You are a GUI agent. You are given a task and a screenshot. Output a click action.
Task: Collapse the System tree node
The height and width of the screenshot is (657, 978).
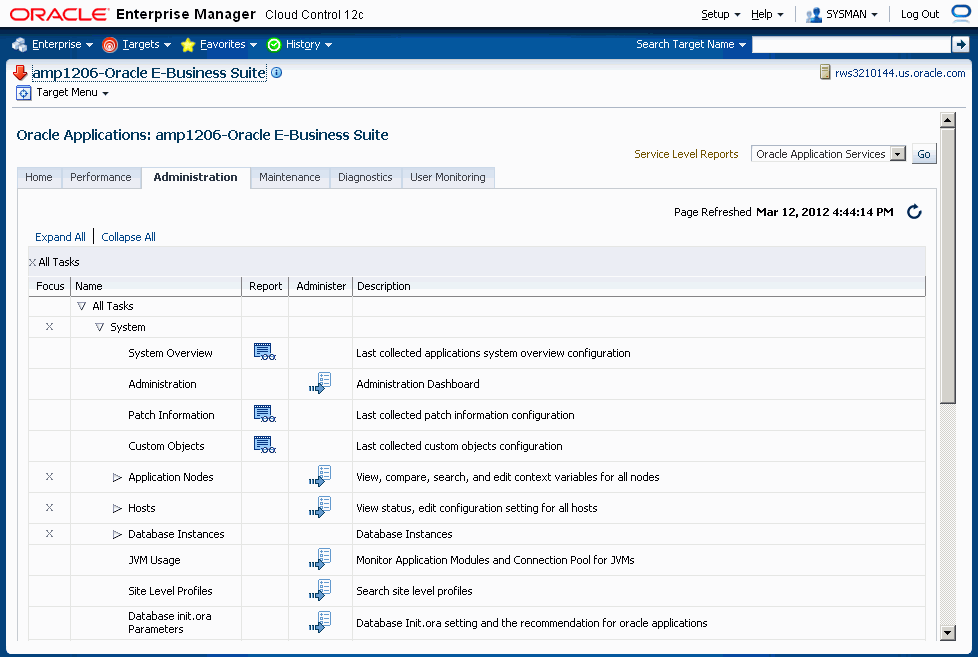[x=99, y=328]
